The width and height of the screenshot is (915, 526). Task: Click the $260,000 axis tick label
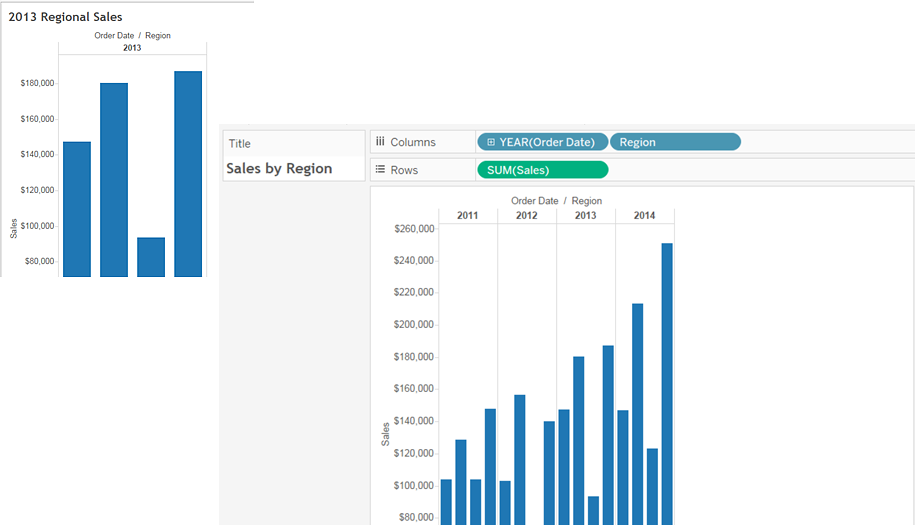point(414,229)
